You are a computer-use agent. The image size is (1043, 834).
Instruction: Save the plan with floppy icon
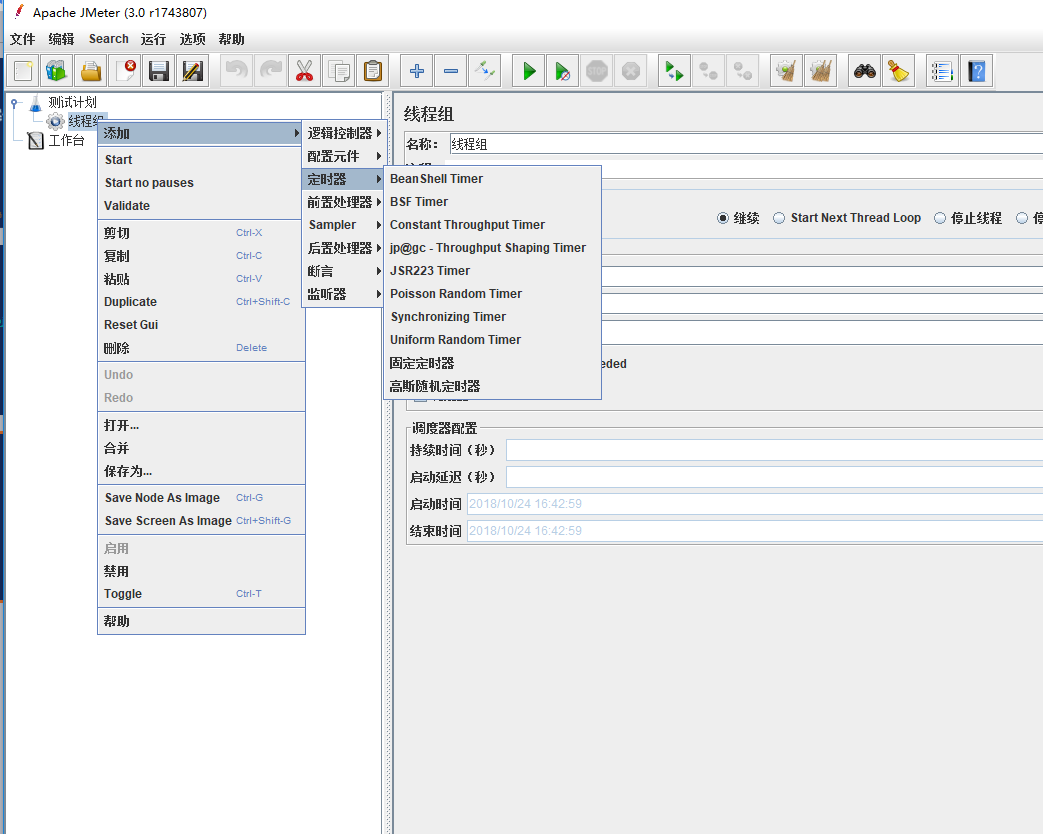click(158, 70)
